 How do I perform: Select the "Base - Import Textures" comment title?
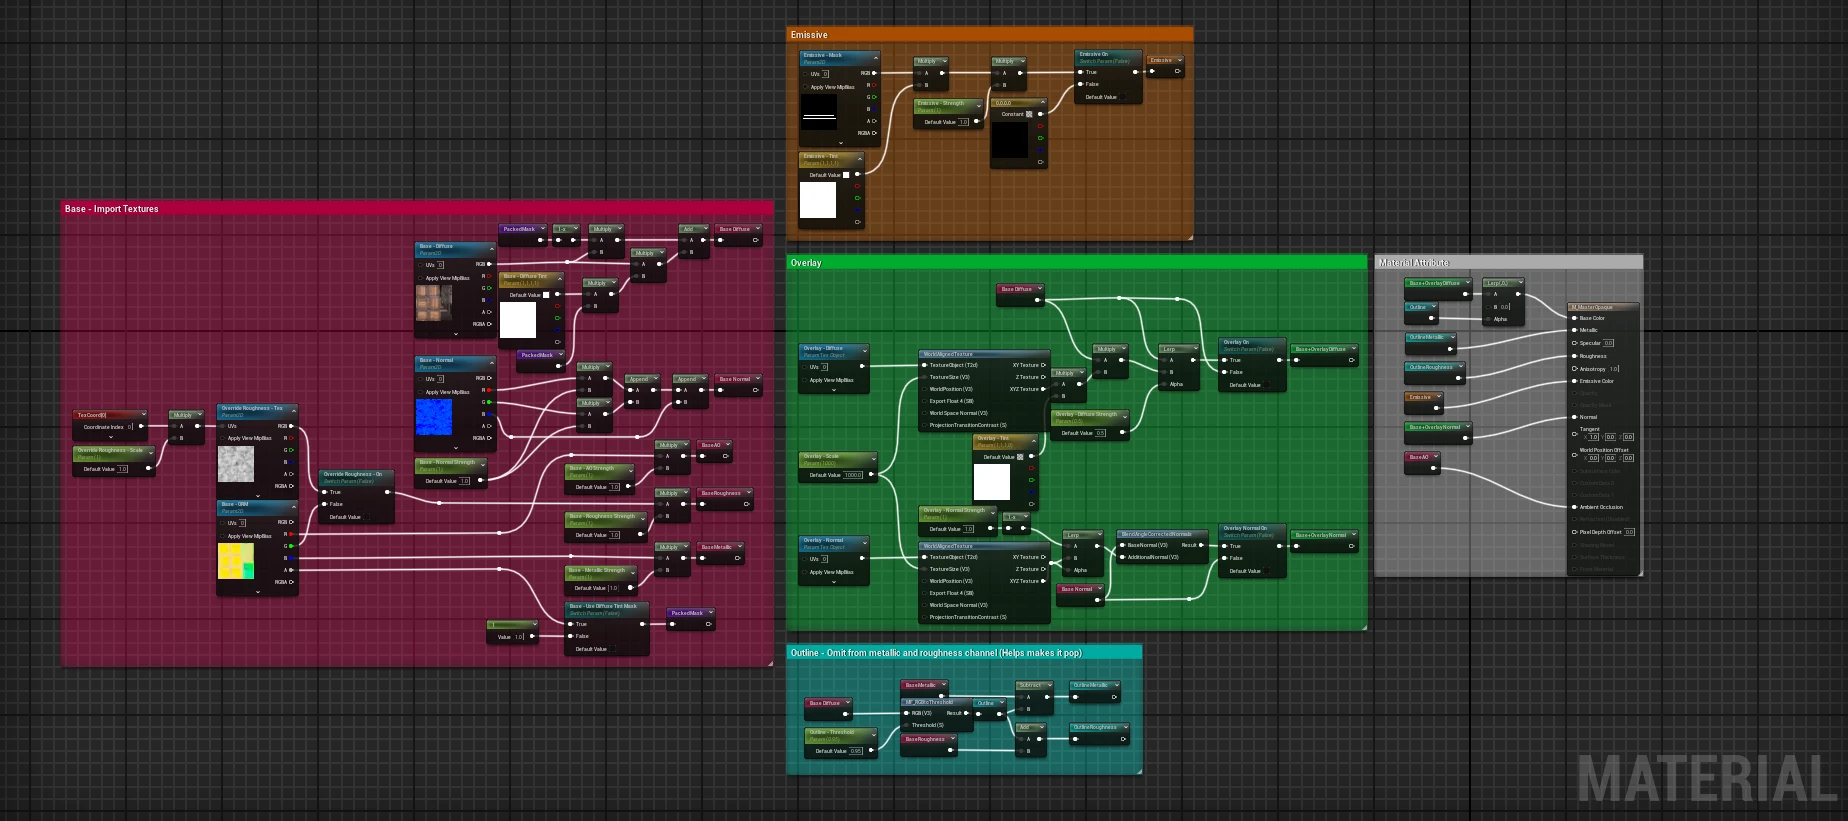(112, 209)
